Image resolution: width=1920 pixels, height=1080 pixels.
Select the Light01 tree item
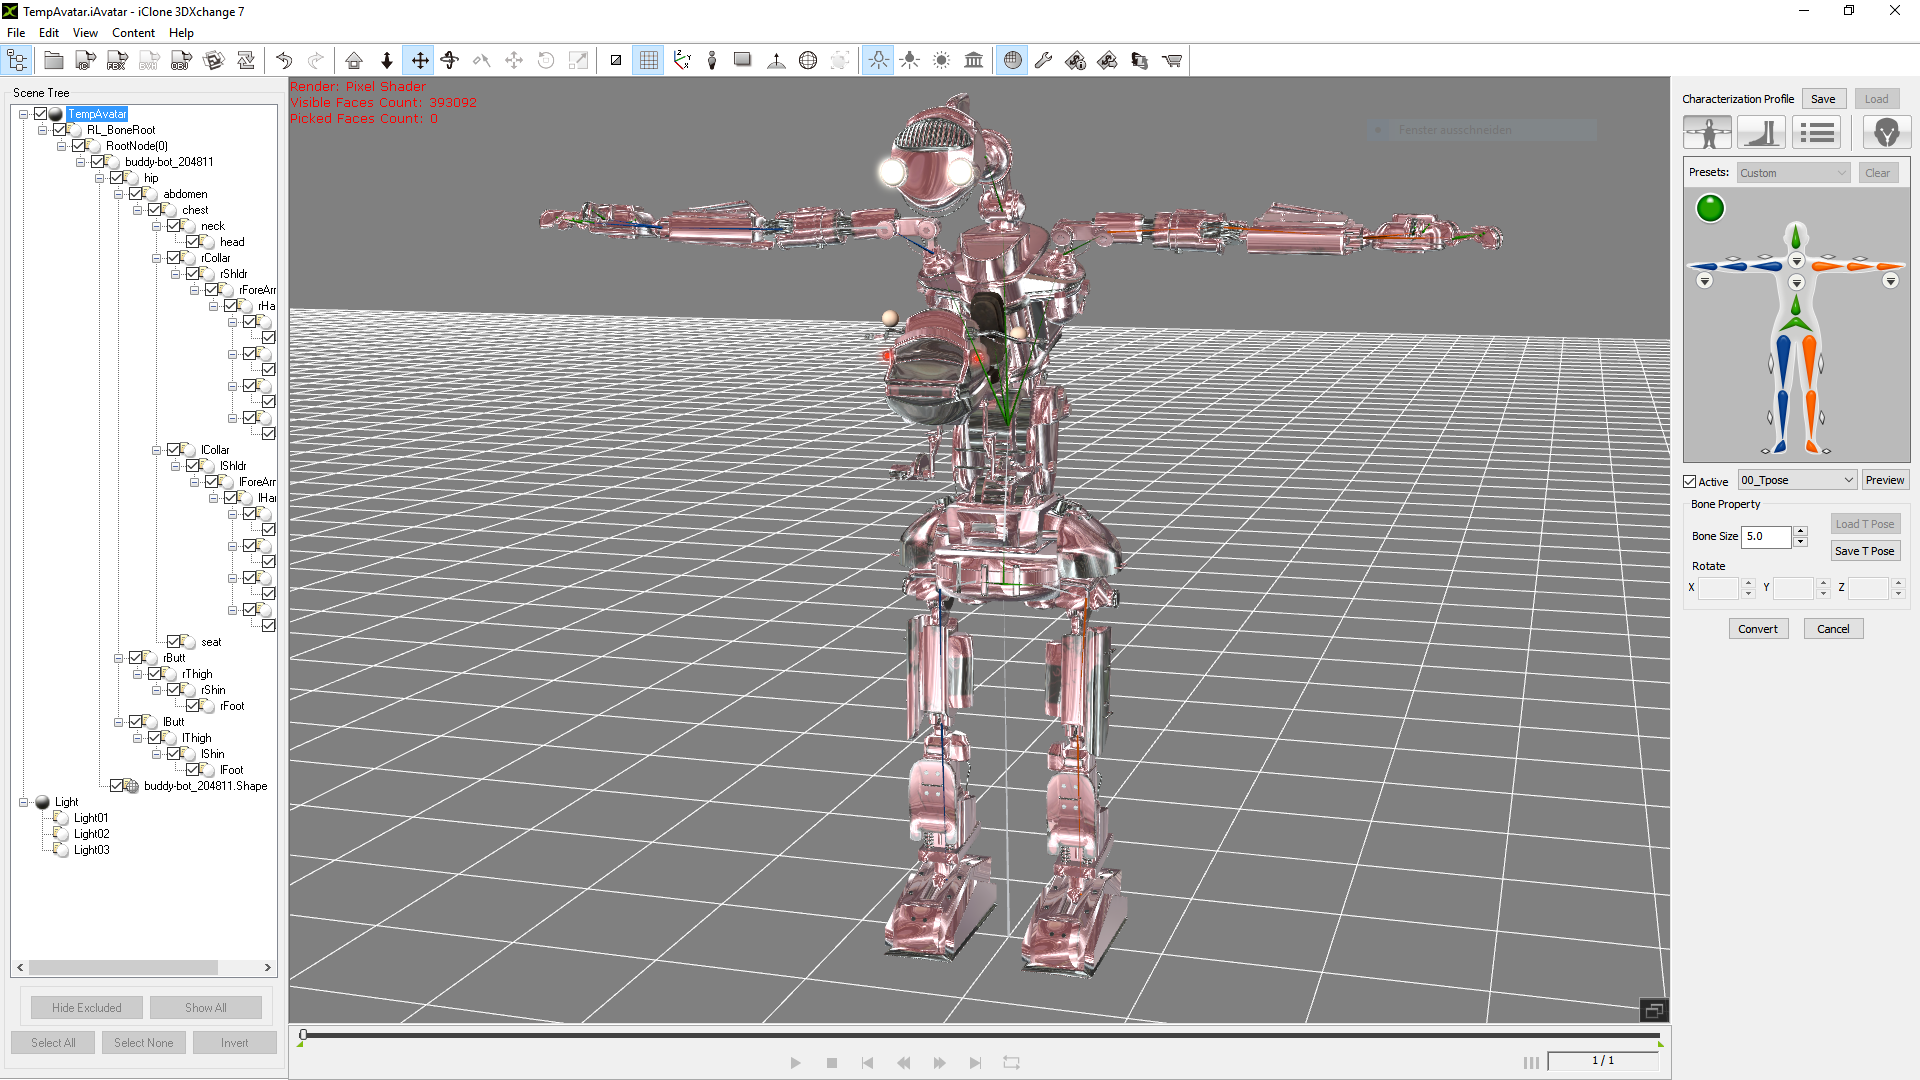[x=91, y=818]
